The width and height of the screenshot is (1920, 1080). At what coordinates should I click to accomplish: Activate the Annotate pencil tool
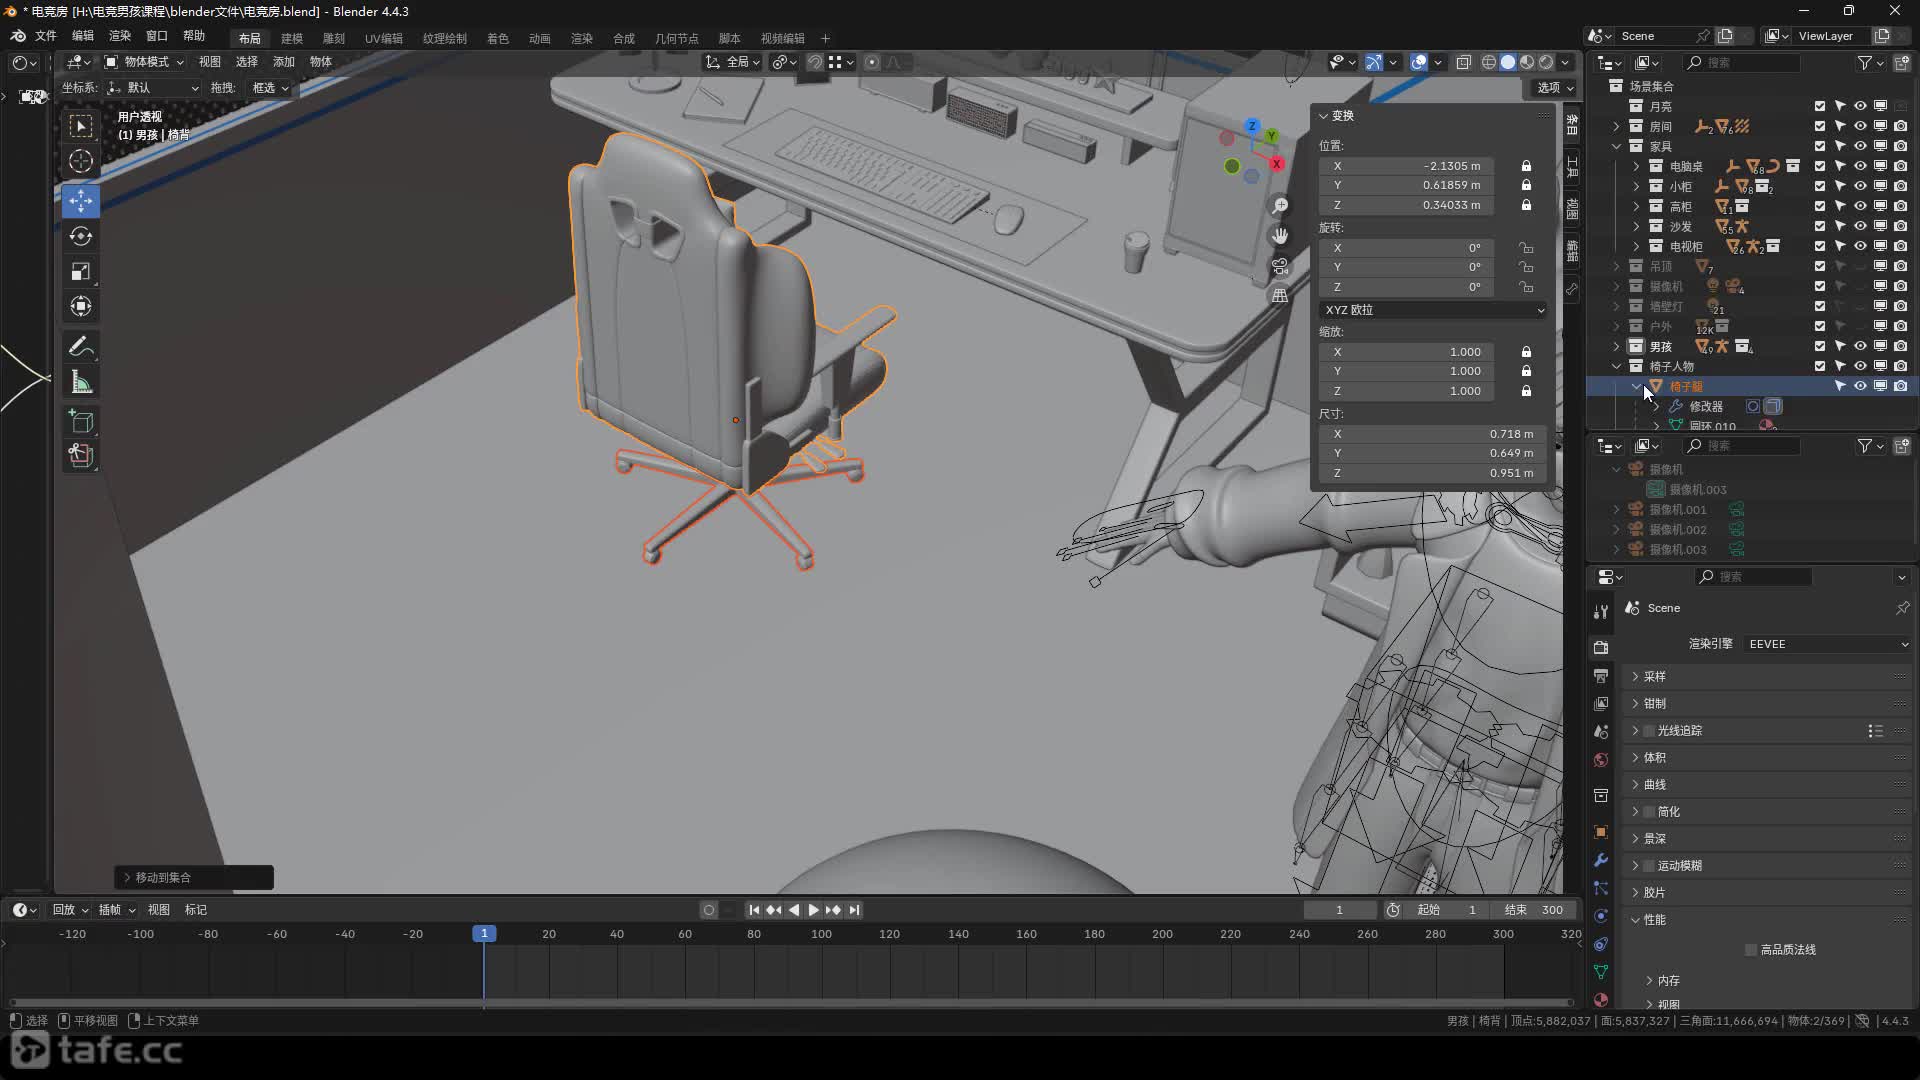(81, 347)
